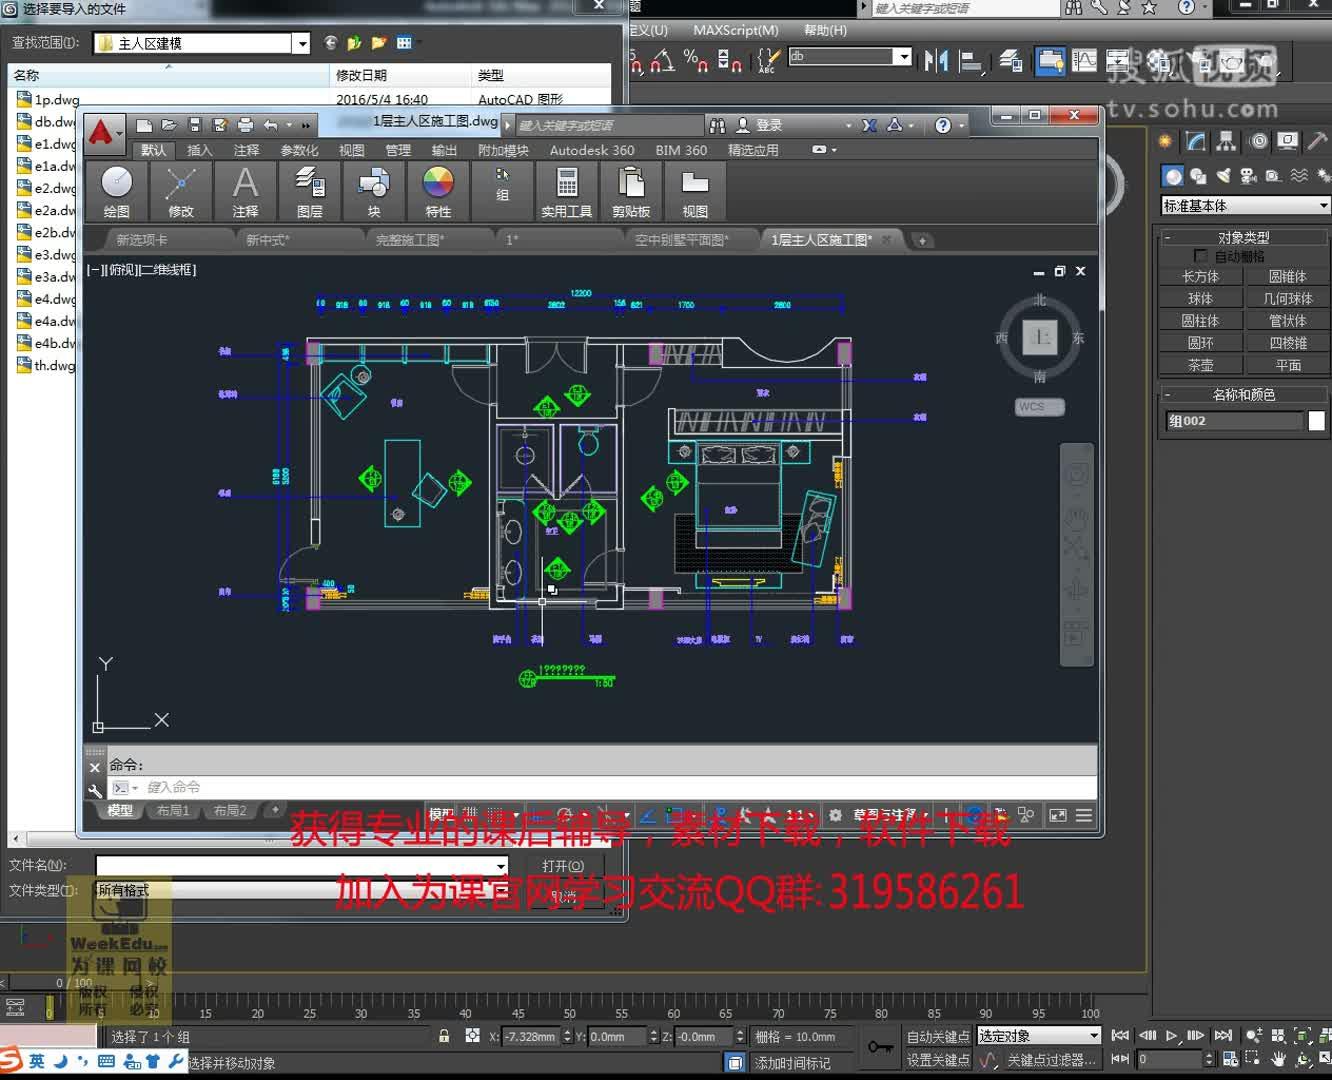Click the 茶壶 (Teapot) object button
Image resolution: width=1332 pixels, height=1080 pixels.
[1200, 365]
